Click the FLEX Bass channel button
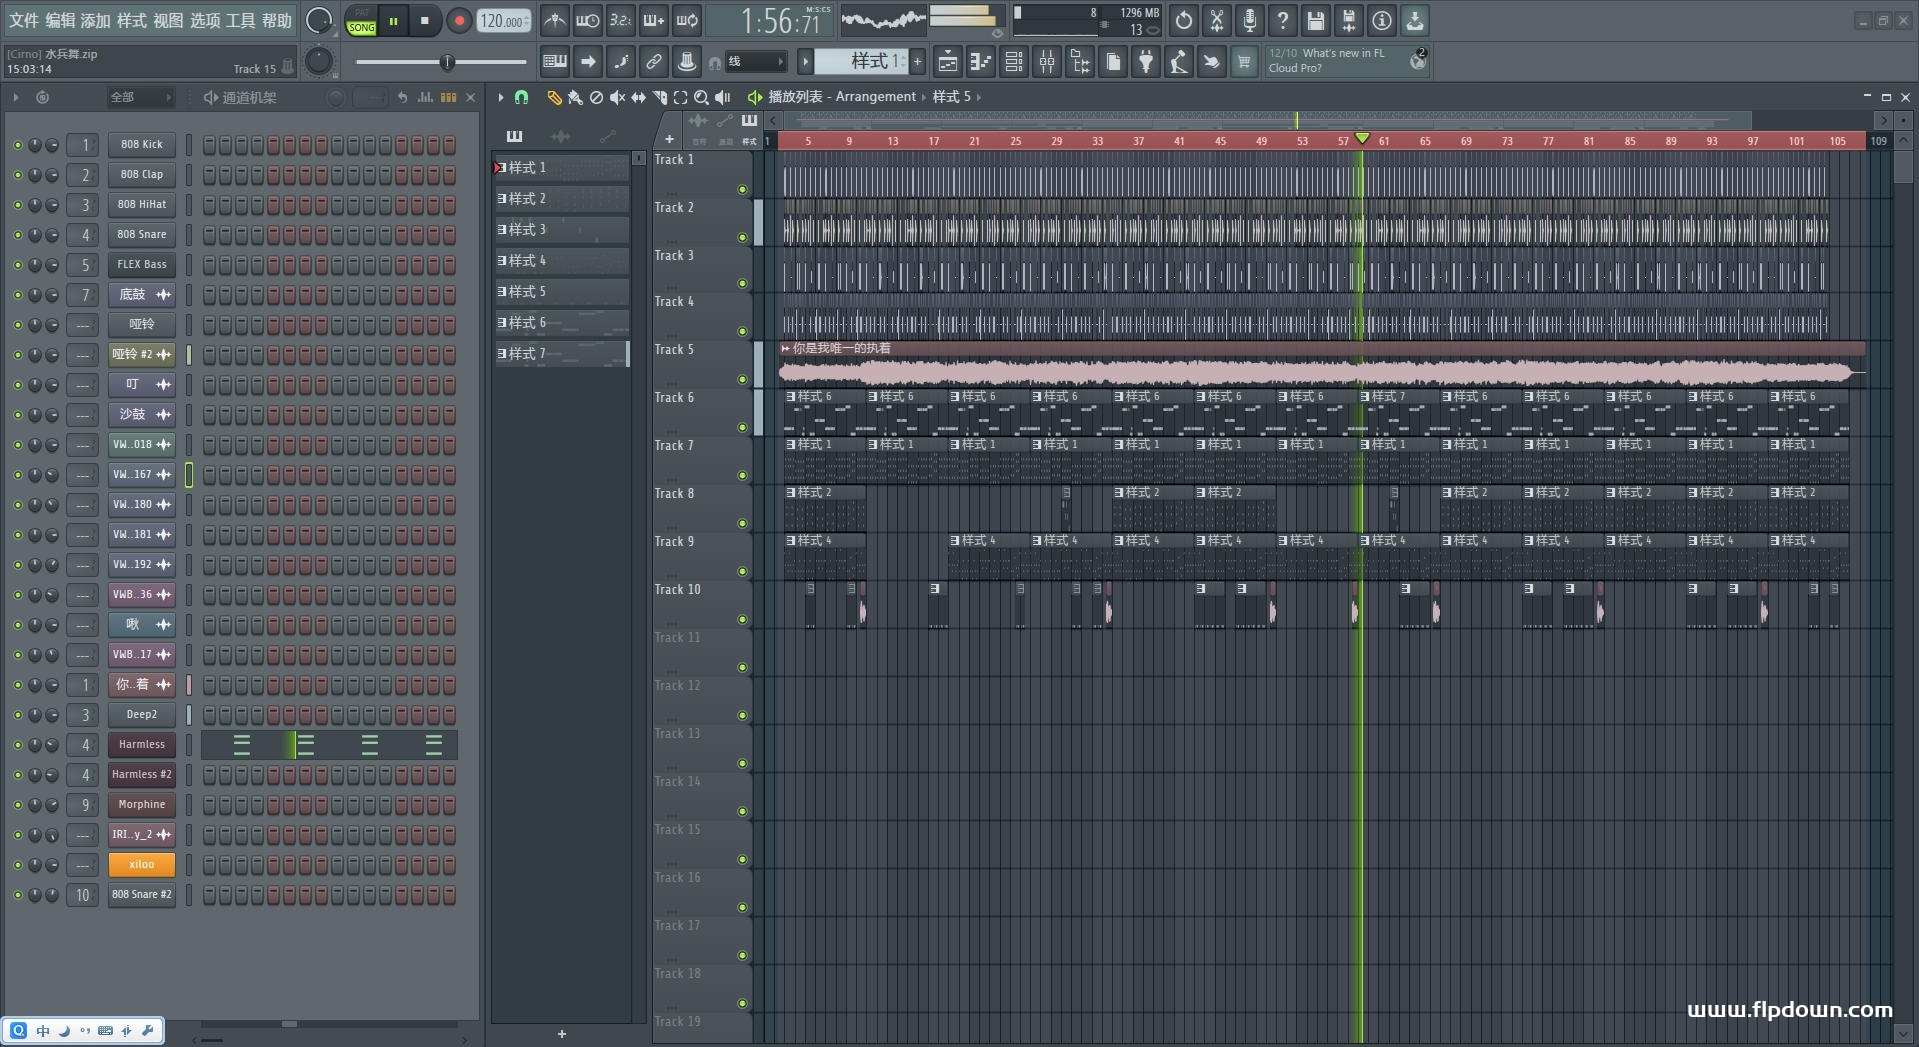The image size is (1919, 1047). click(x=141, y=265)
